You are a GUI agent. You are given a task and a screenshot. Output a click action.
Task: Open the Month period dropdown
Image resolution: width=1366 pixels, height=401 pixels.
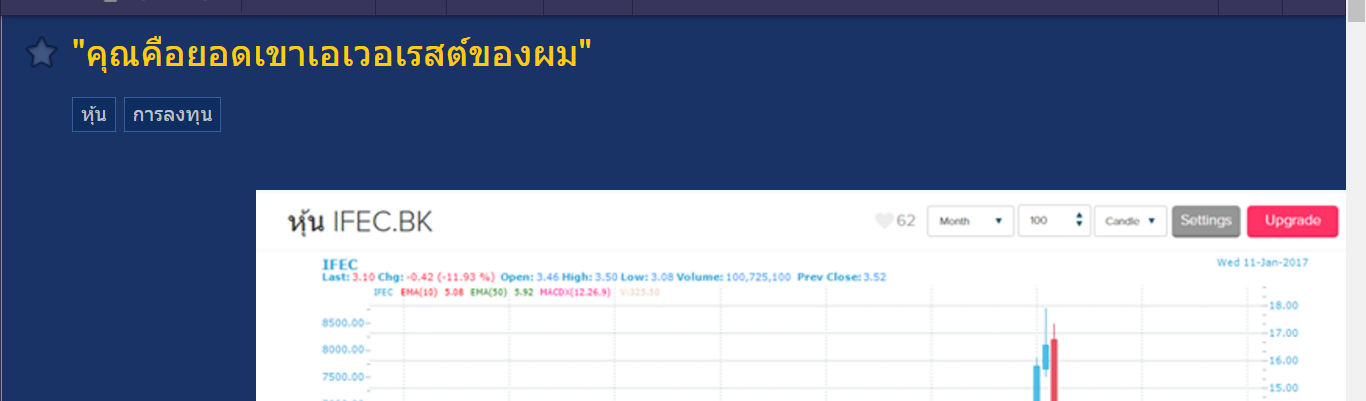click(x=970, y=221)
